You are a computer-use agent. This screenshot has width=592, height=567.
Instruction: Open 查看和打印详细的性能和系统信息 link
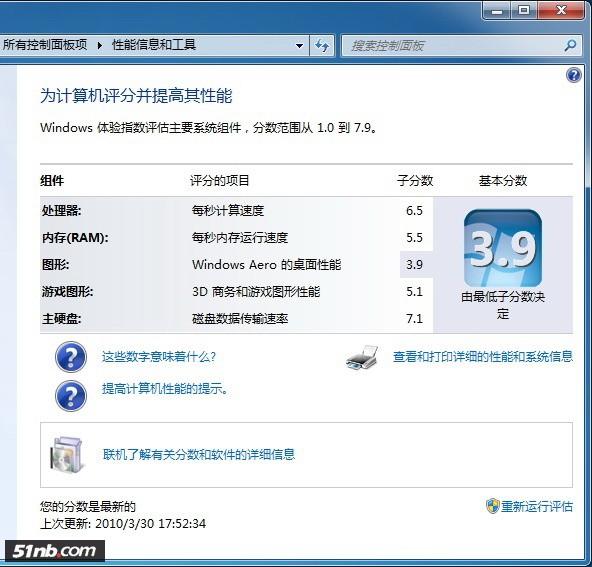coord(483,356)
